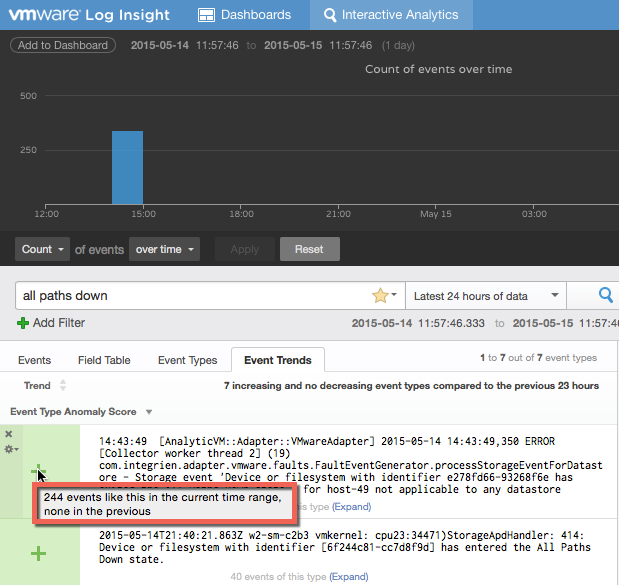This screenshot has width=619, height=585.
Task: Click the May 15 label on the chart axis
Action: (x=436, y=214)
